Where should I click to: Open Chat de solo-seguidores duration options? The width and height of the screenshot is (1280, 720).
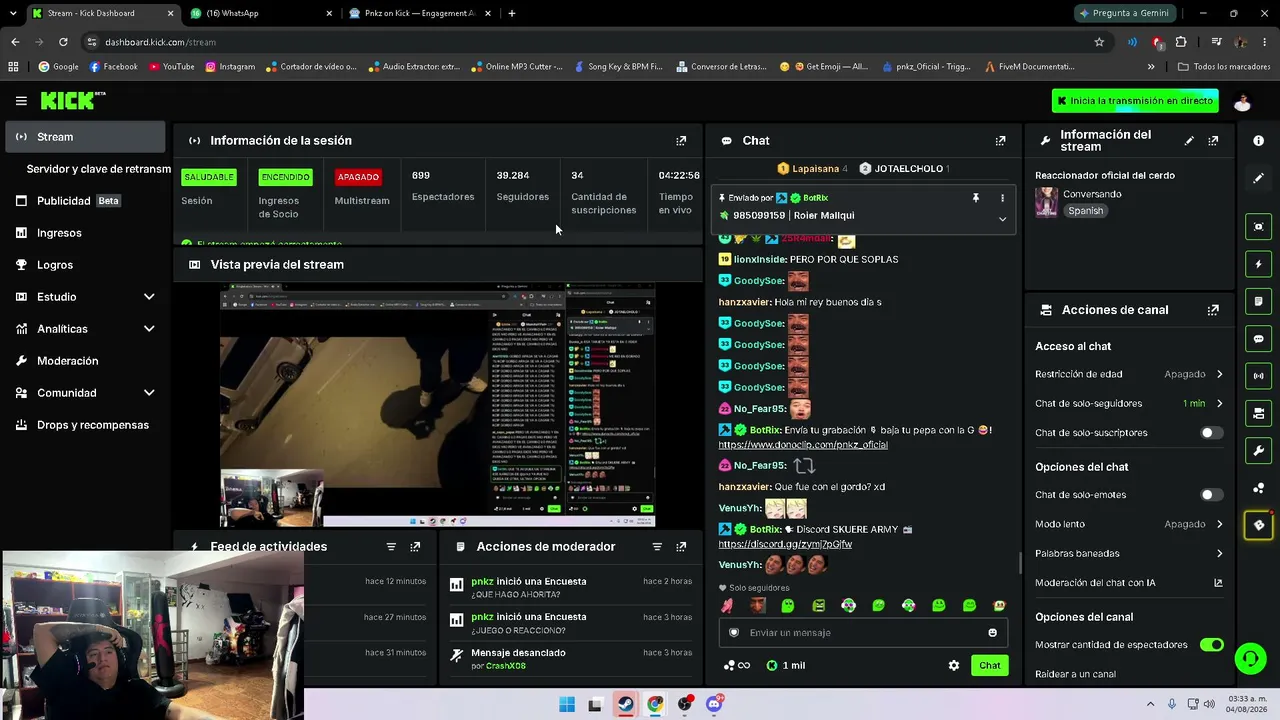click(1129, 403)
